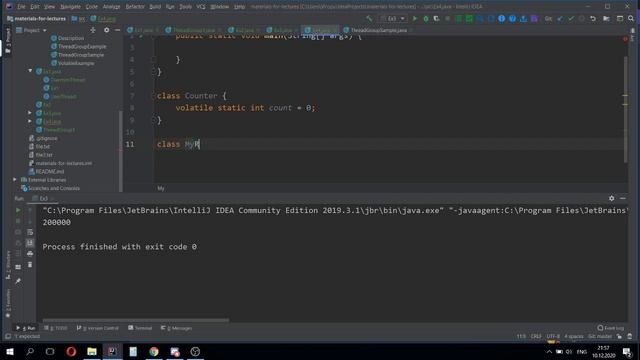
Task: Expand the External Libraries node
Action: 15,180
